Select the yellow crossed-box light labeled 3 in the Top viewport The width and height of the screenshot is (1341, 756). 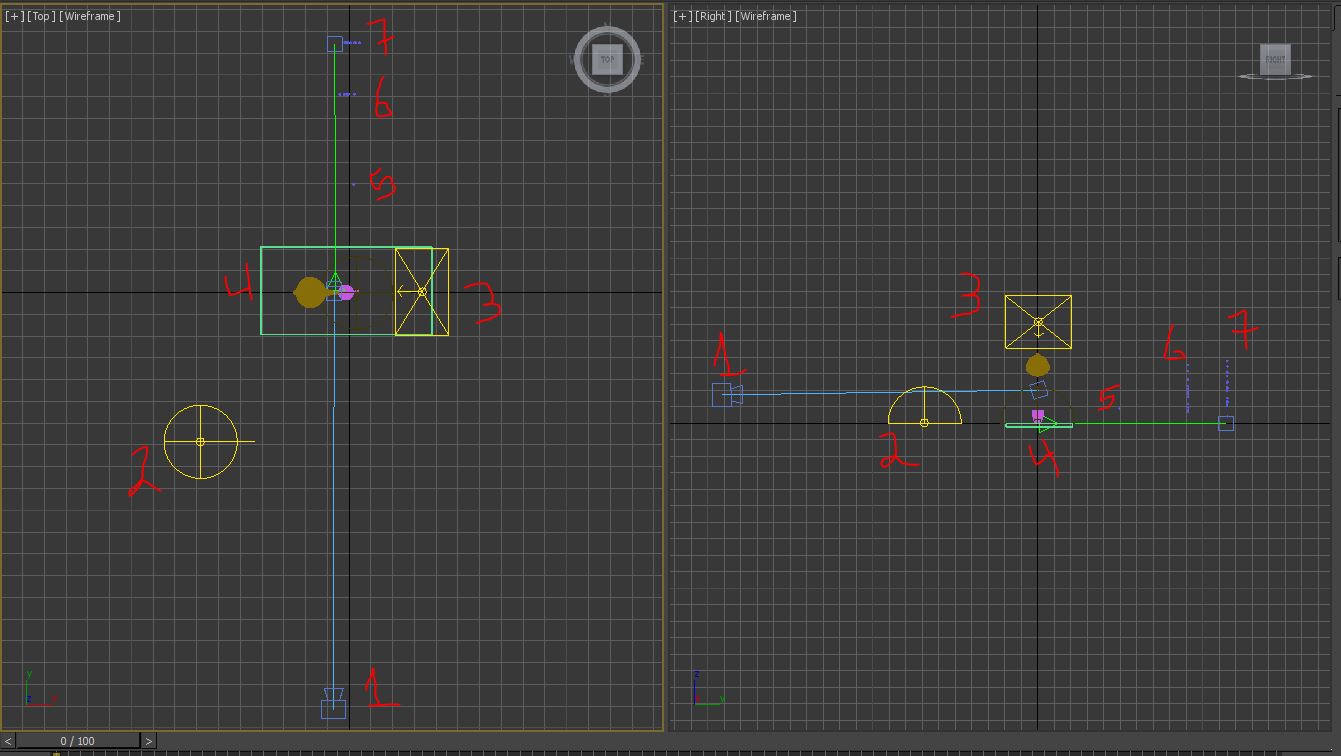(x=421, y=292)
